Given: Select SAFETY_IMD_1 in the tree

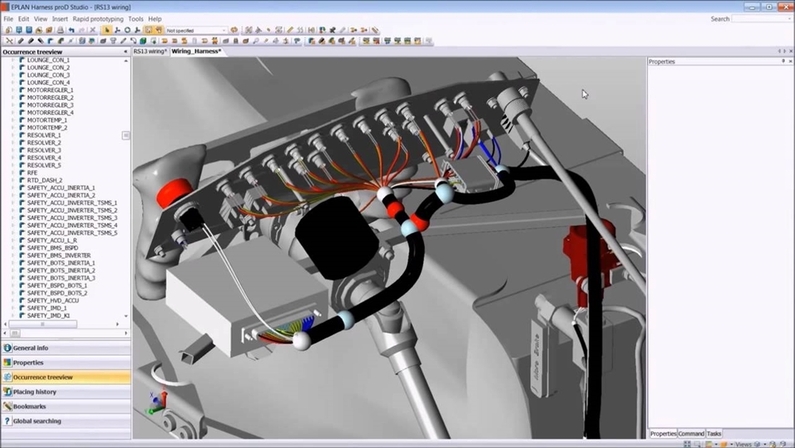Looking at the screenshot, I should point(47,308).
